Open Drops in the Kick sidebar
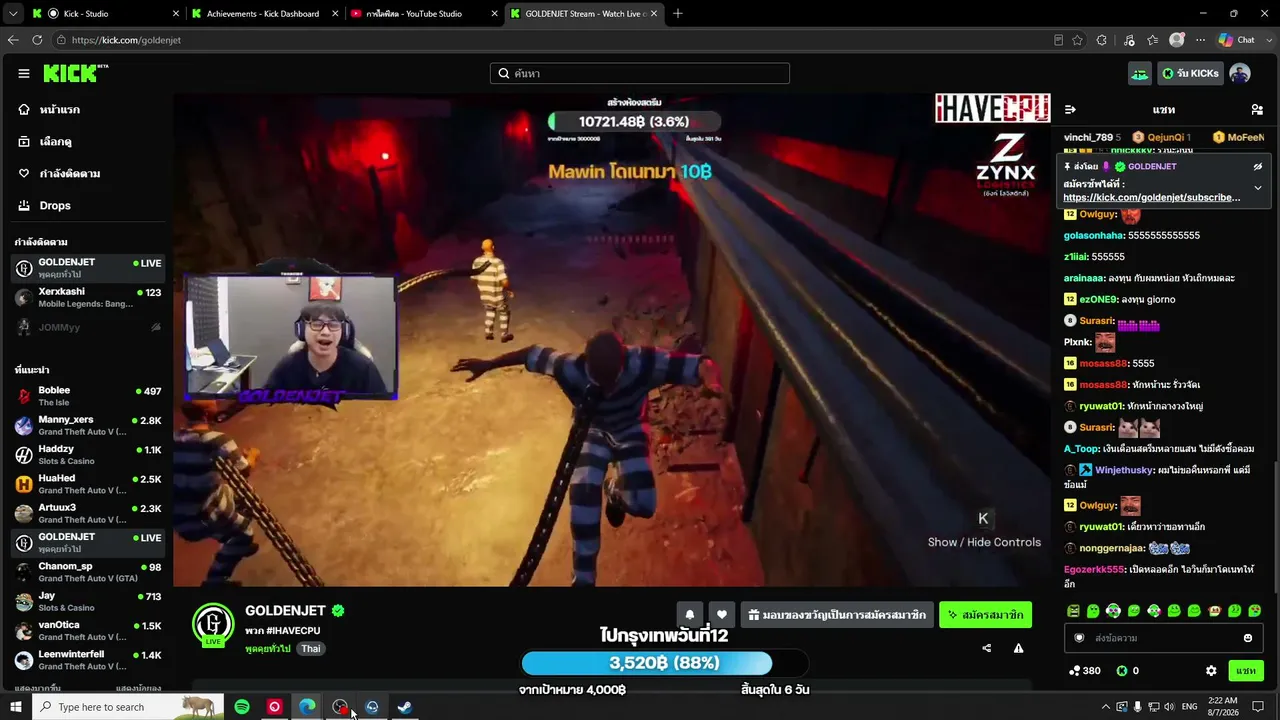 pyautogui.click(x=88, y=205)
